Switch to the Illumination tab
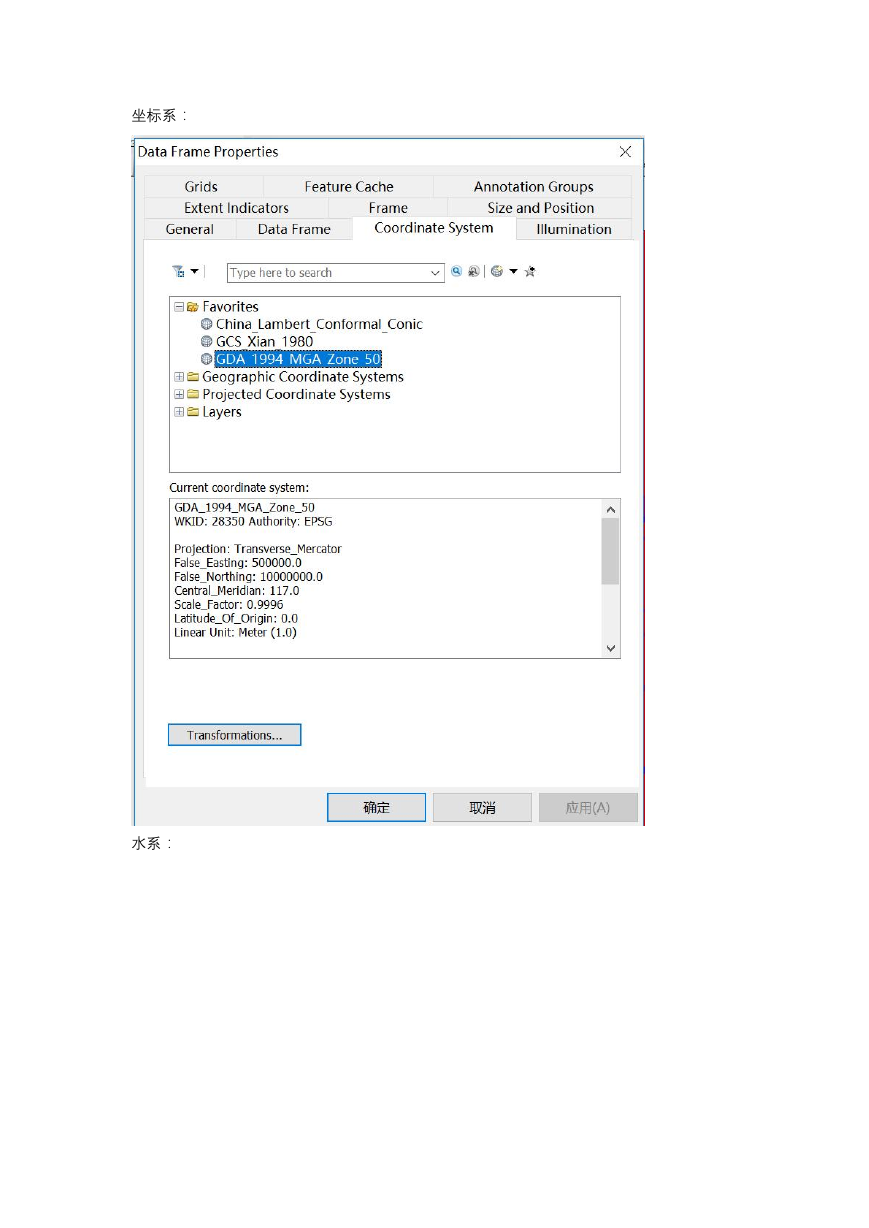 574,229
